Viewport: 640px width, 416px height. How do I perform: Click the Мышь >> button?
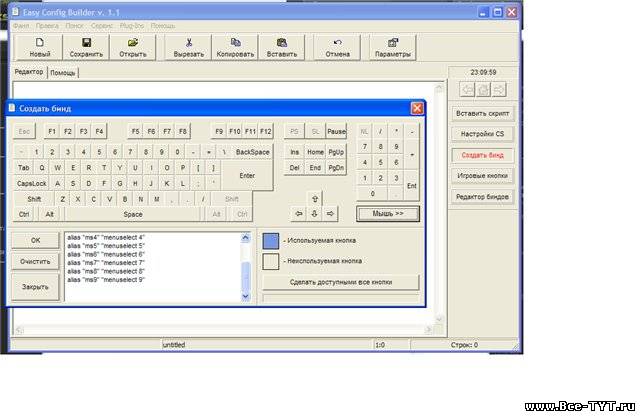tap(388, 214)
